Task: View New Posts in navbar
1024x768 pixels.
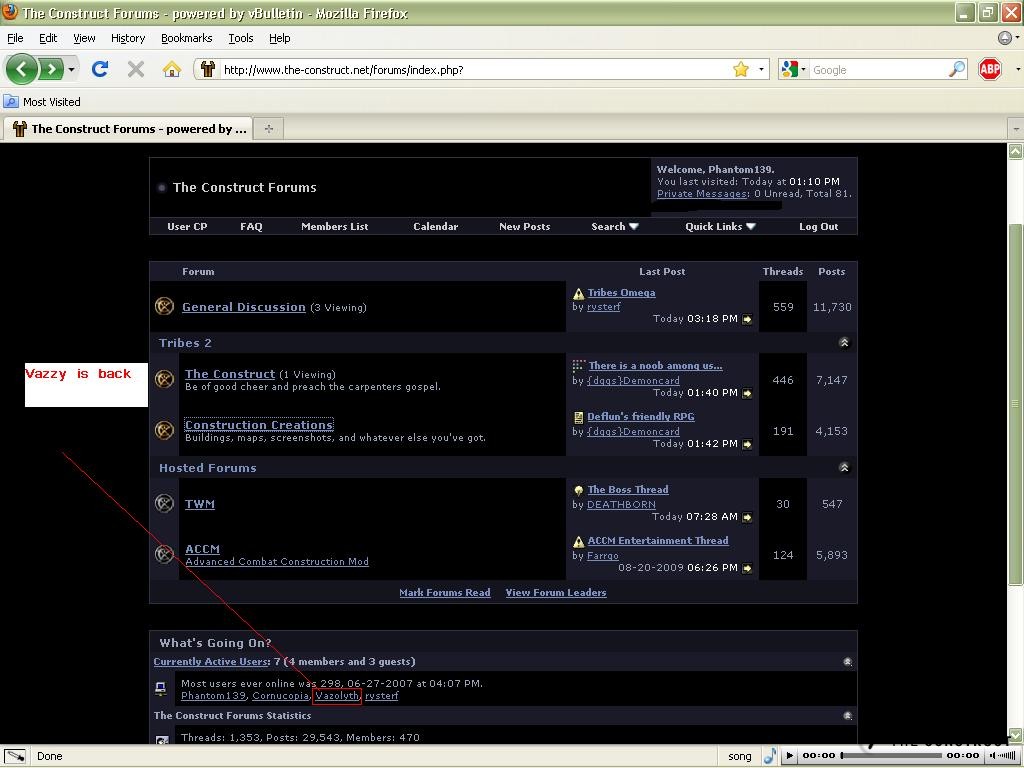Action: [524, 227]
